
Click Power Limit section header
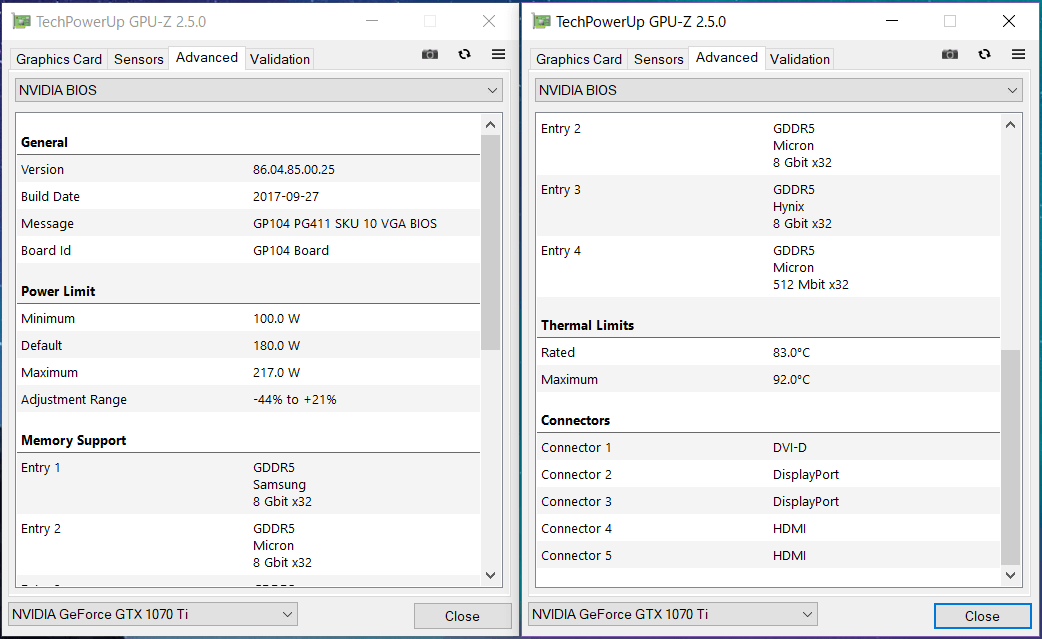[x=58, y=291]
